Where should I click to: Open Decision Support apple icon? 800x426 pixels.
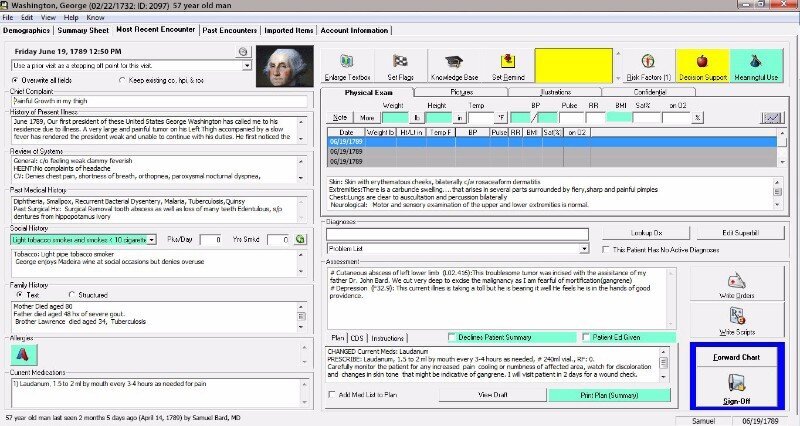coord(702,61)
